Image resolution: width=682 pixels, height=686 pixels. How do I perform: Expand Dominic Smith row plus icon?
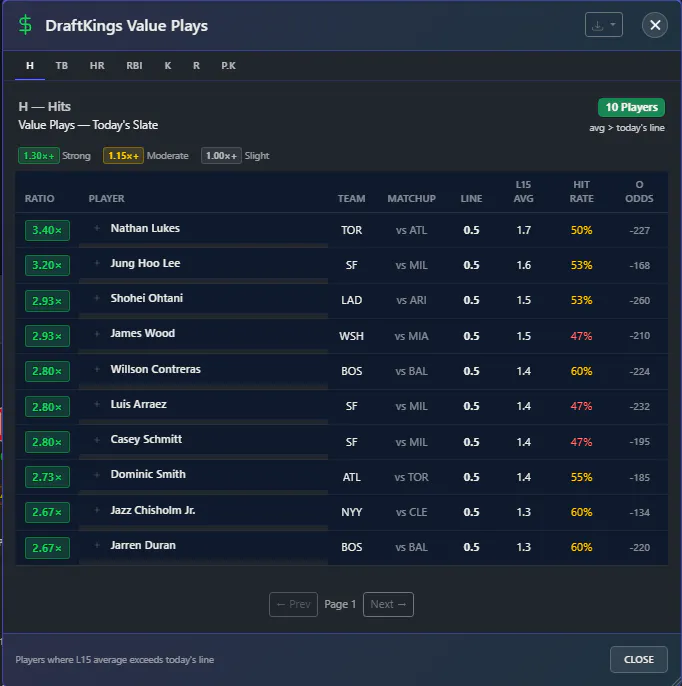pos(97,475)
